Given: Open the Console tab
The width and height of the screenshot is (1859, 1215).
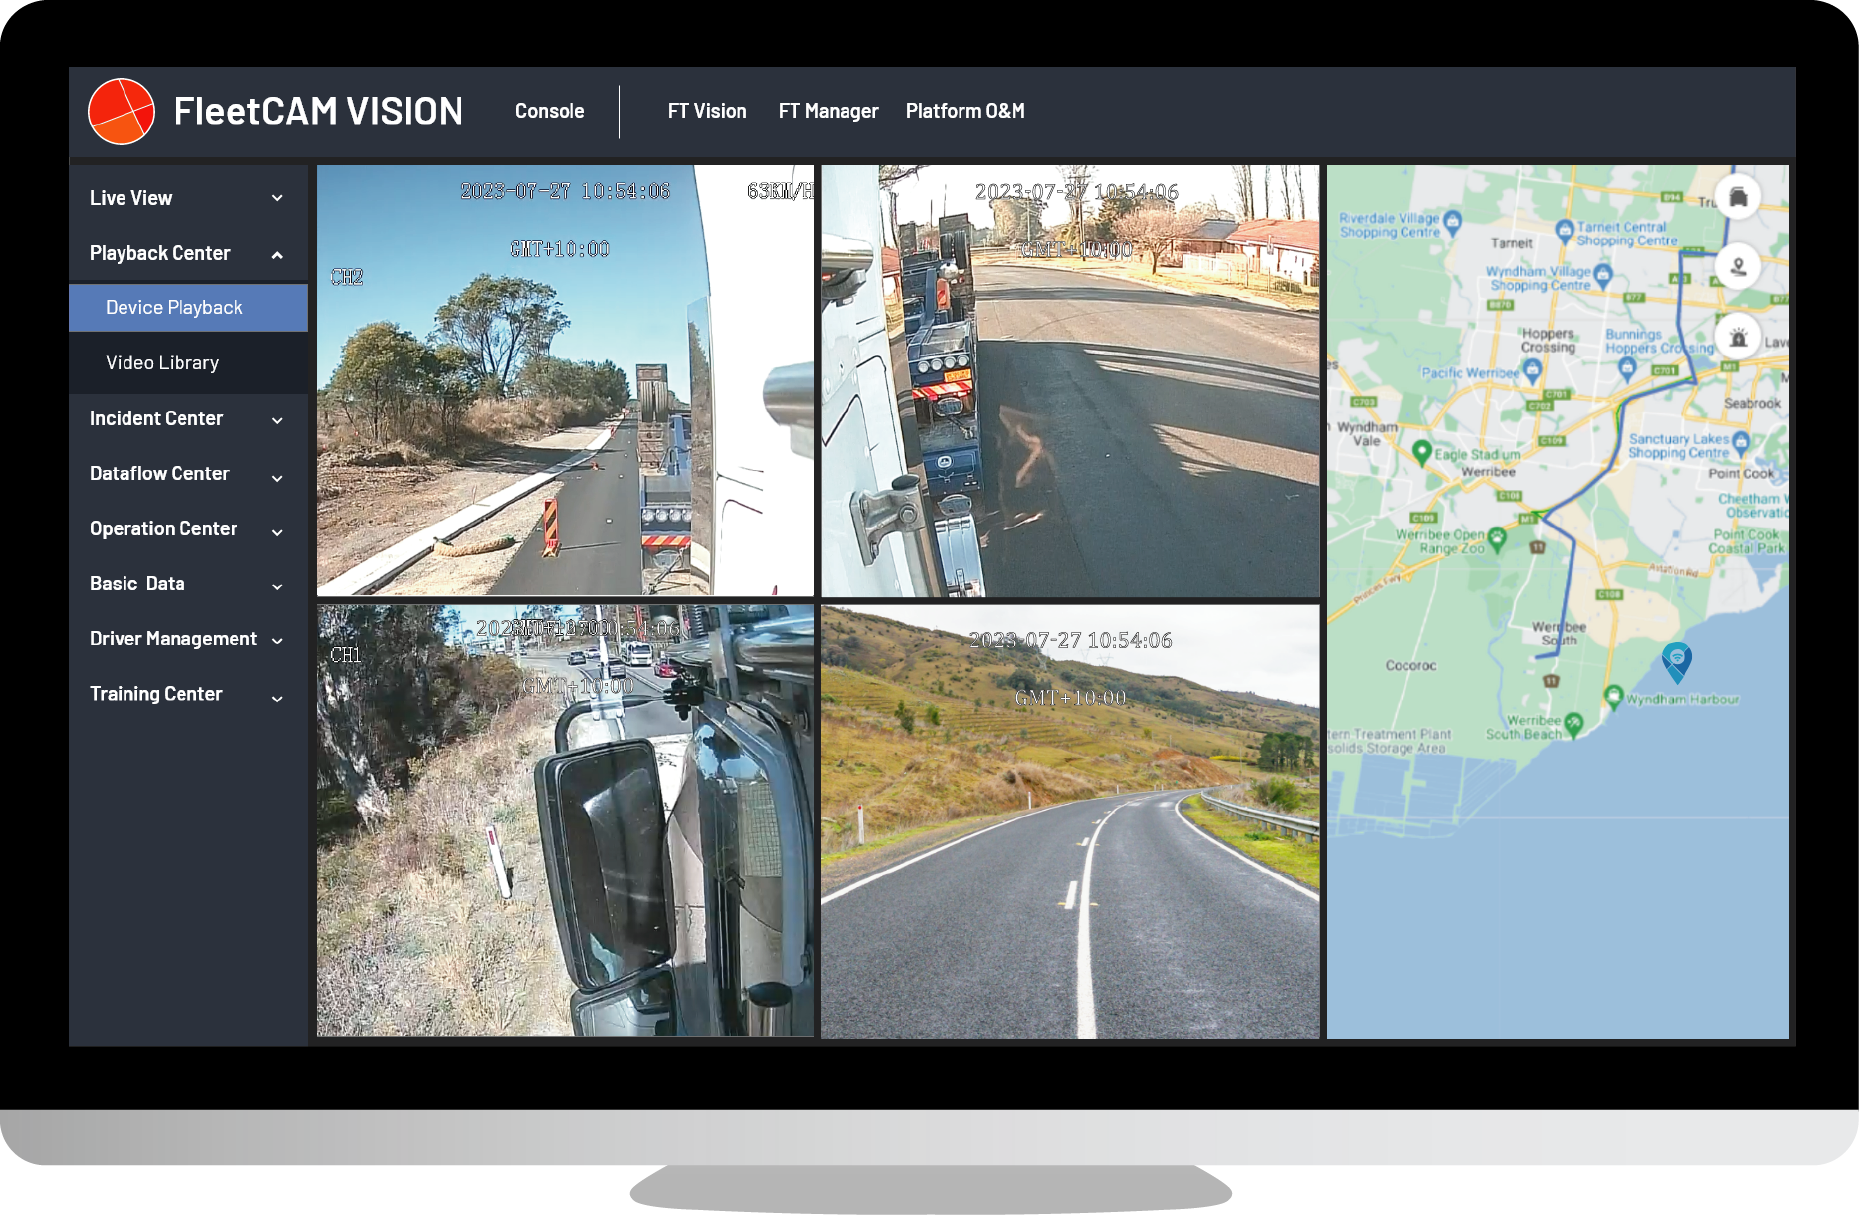Looking at the screenshot, I should point(549,111).
